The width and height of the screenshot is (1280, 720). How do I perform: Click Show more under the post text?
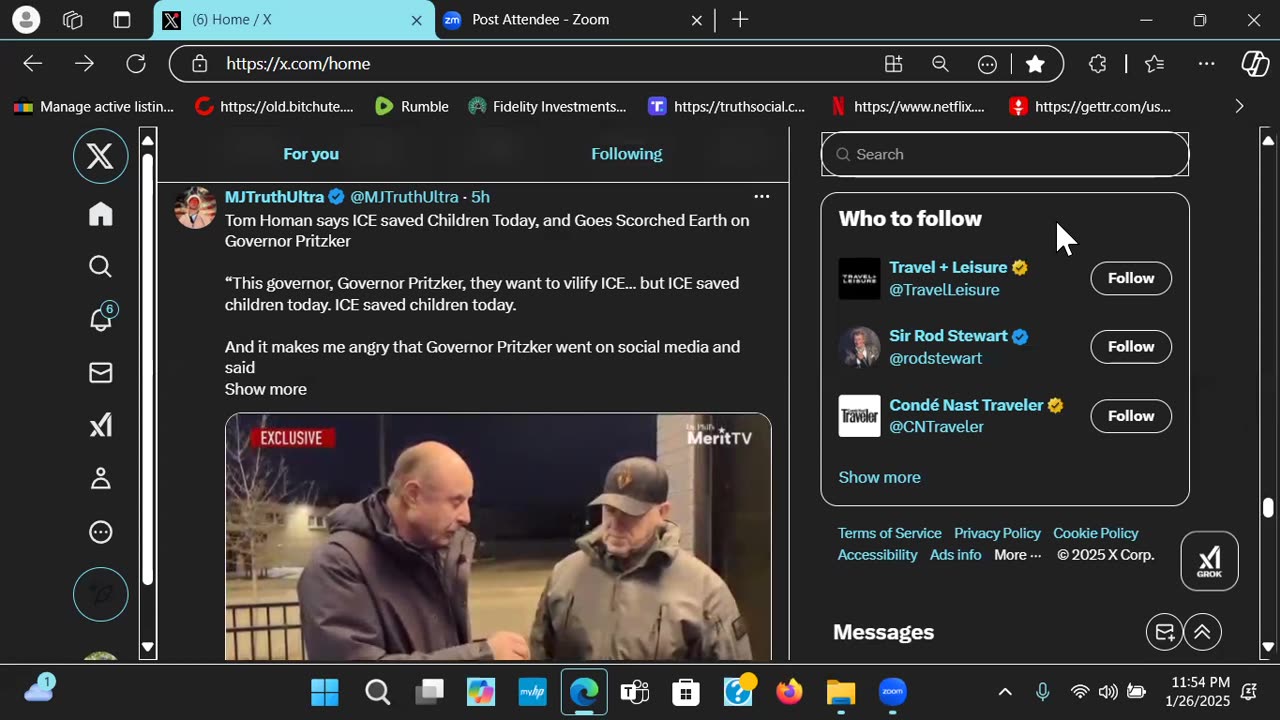pyautogui.click(x=265, y=389)
